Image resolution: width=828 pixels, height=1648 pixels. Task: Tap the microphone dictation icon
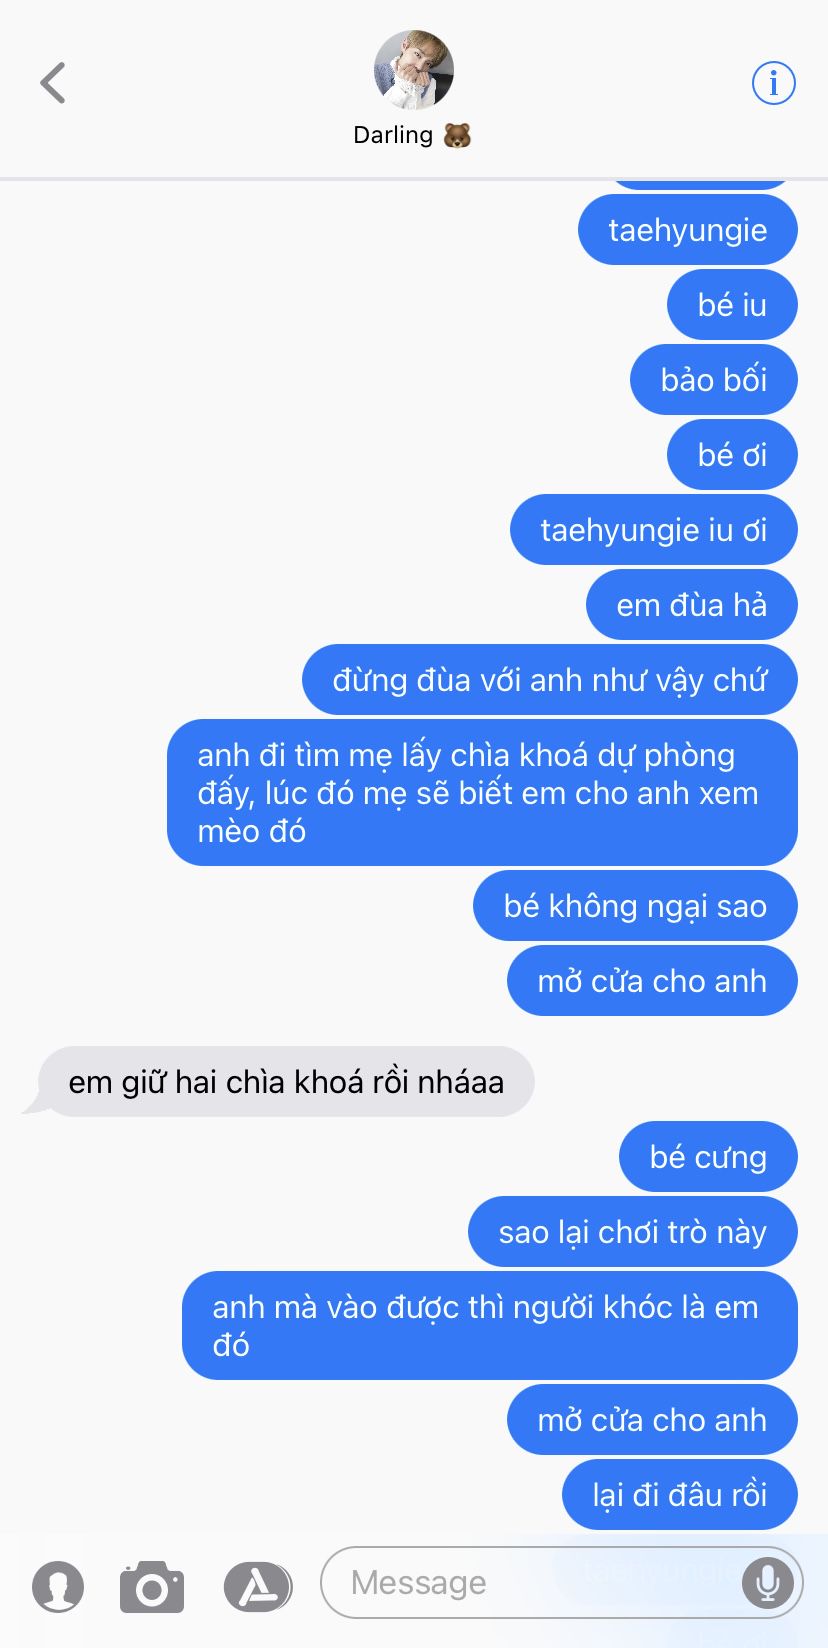point(768,1583)
